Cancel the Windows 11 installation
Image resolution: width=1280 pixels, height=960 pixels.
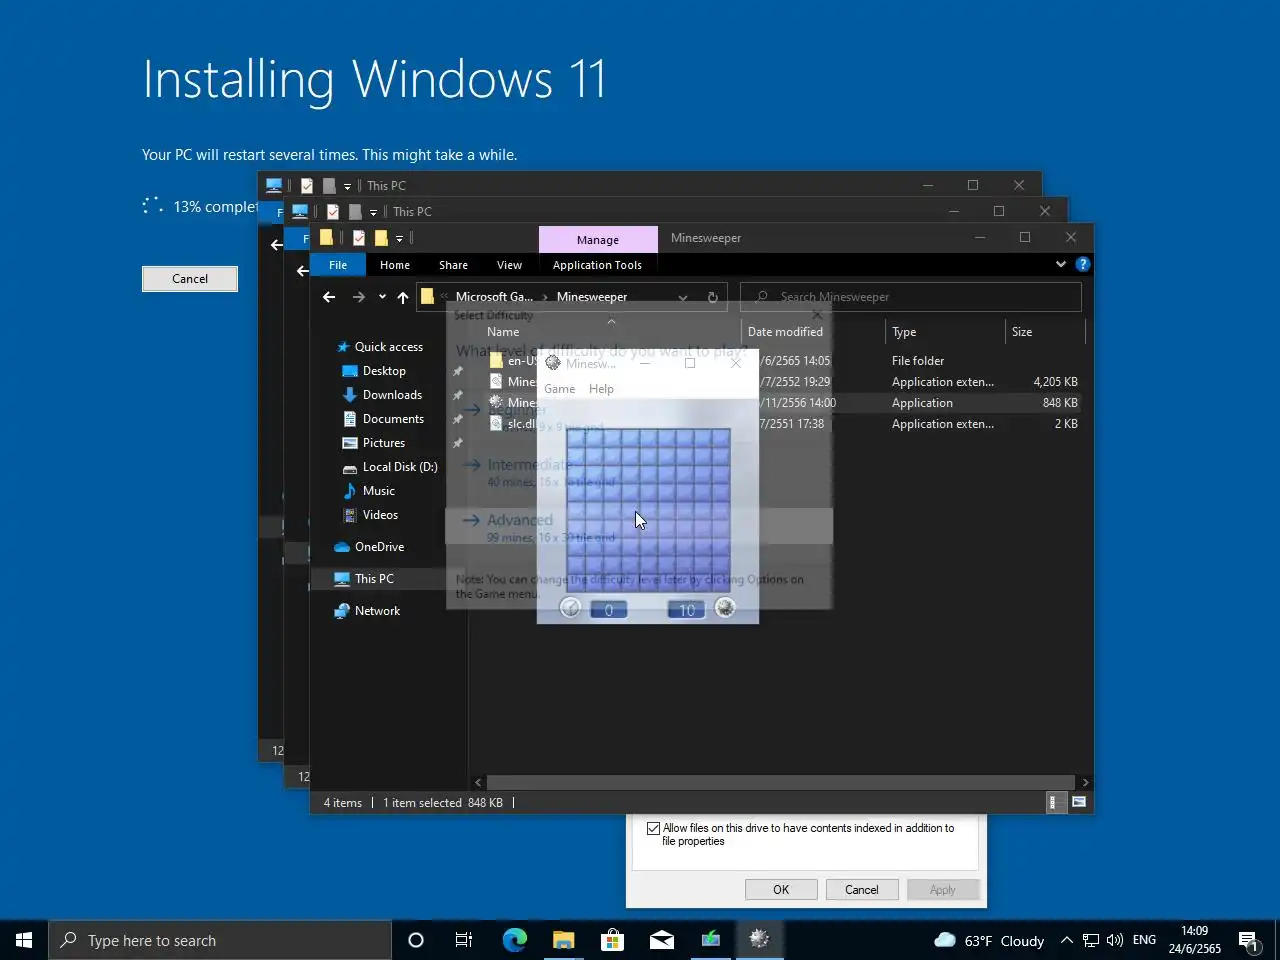190,279
